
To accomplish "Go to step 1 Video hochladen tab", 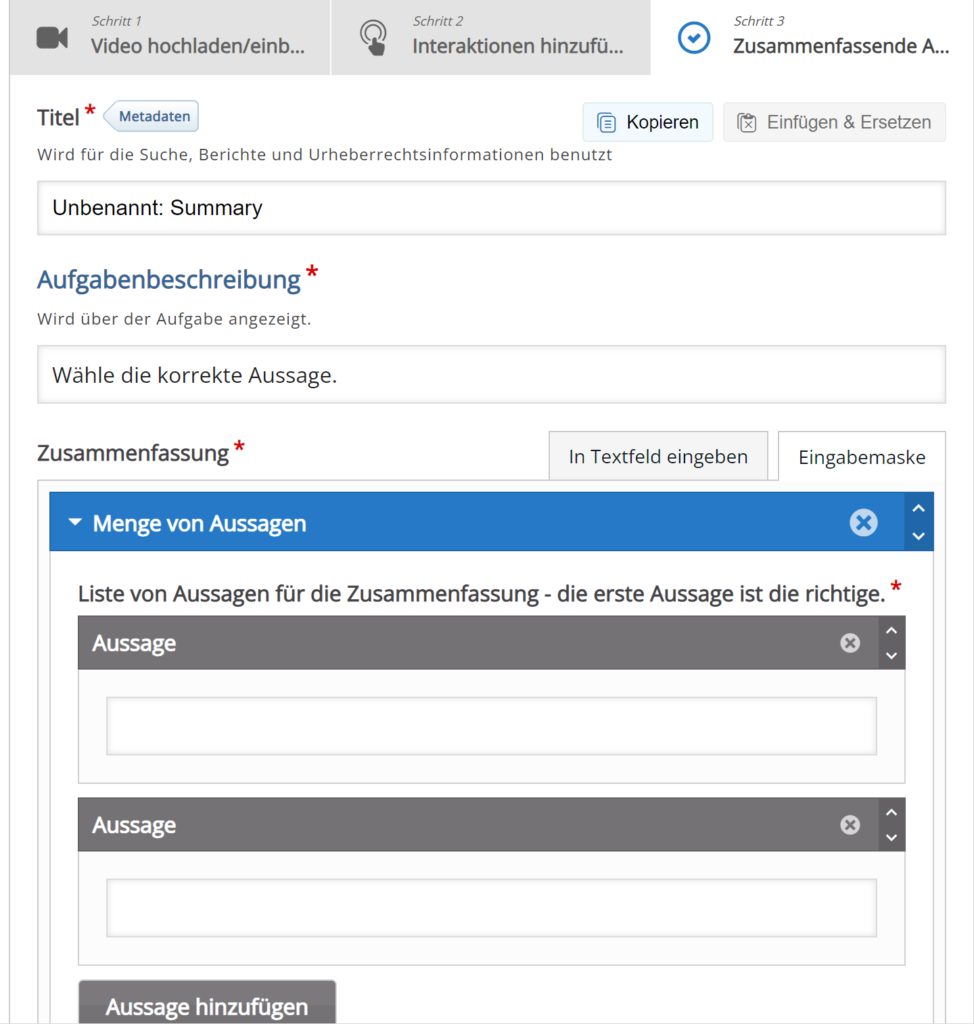I will pos(170,37).
